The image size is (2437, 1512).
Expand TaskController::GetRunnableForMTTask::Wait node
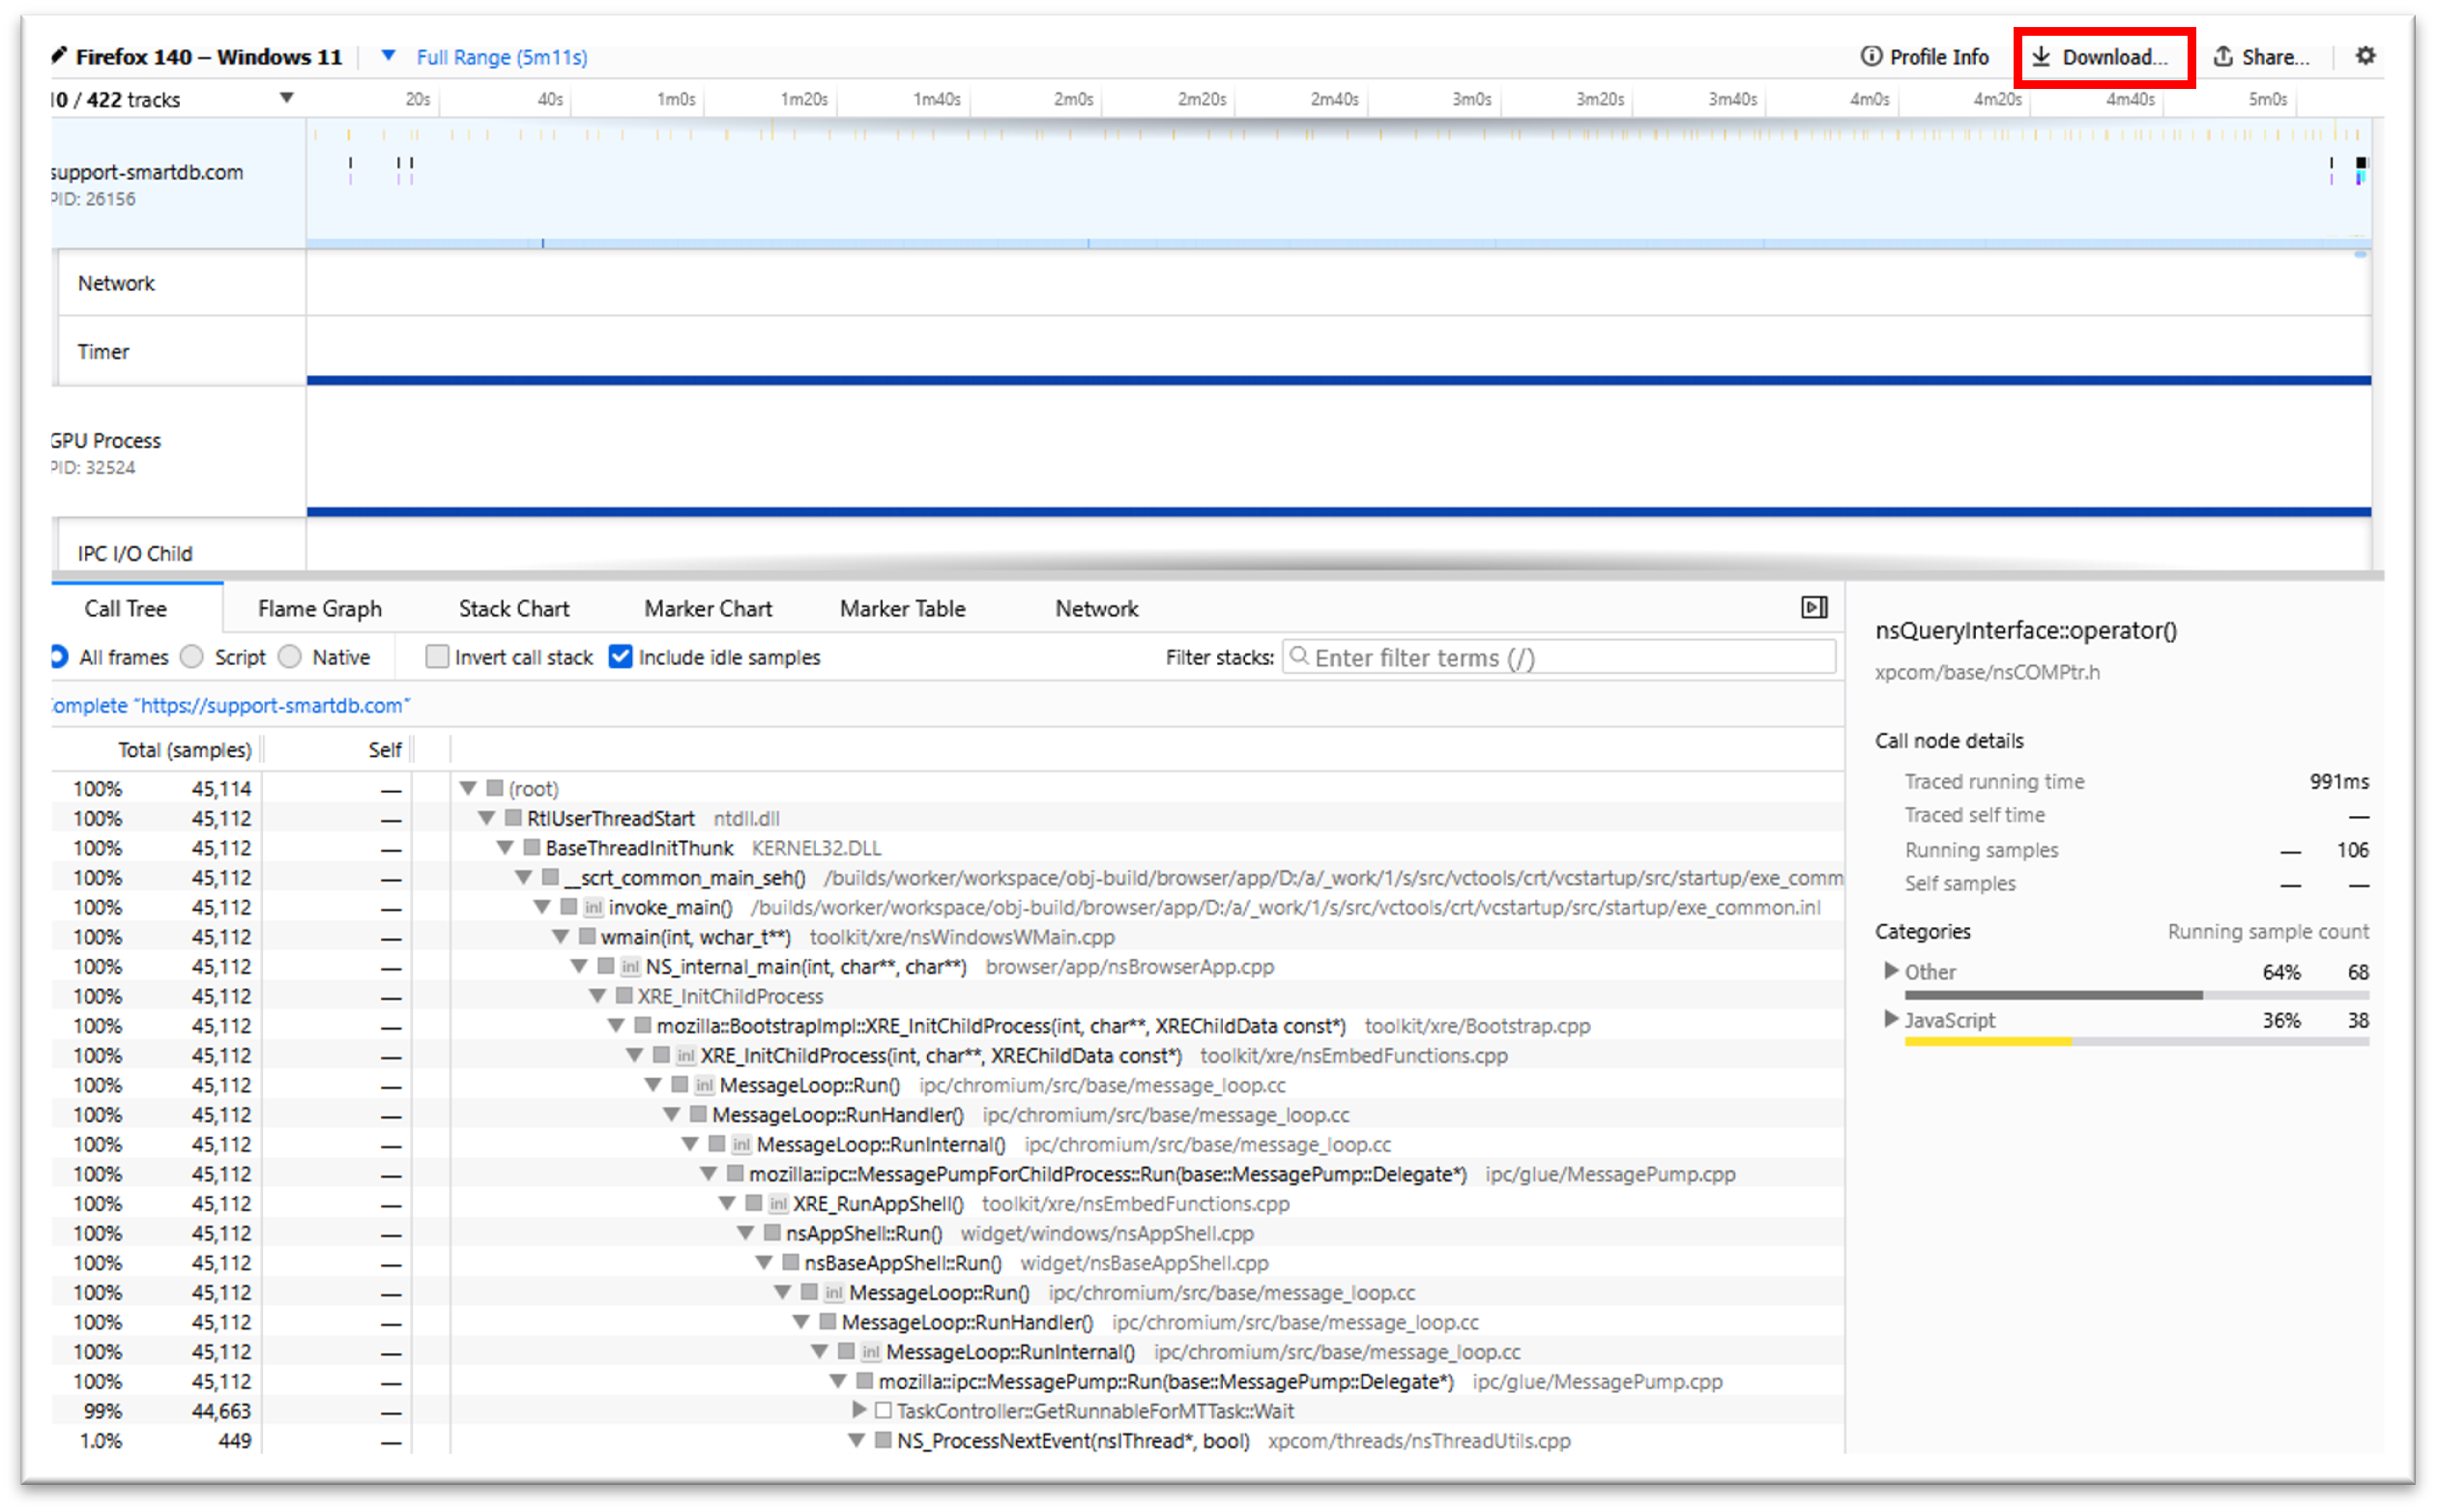click(x=858, y=1410)
